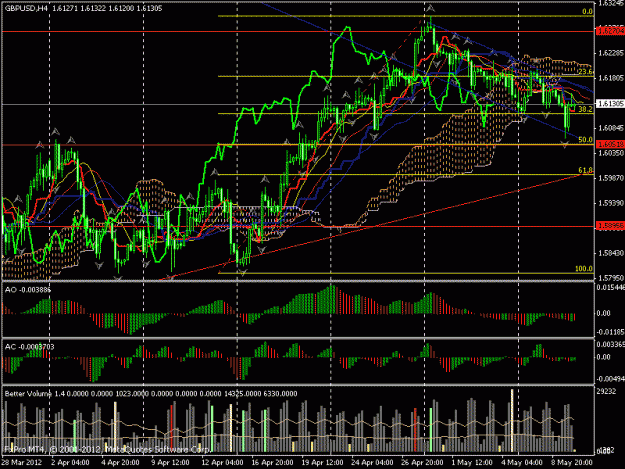Click the 12 Apr 04:00 time label

click(222, 462)
